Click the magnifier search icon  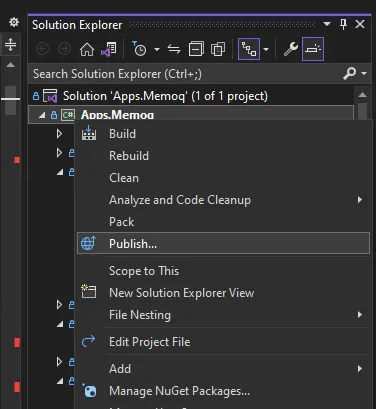tap(349, 73)
